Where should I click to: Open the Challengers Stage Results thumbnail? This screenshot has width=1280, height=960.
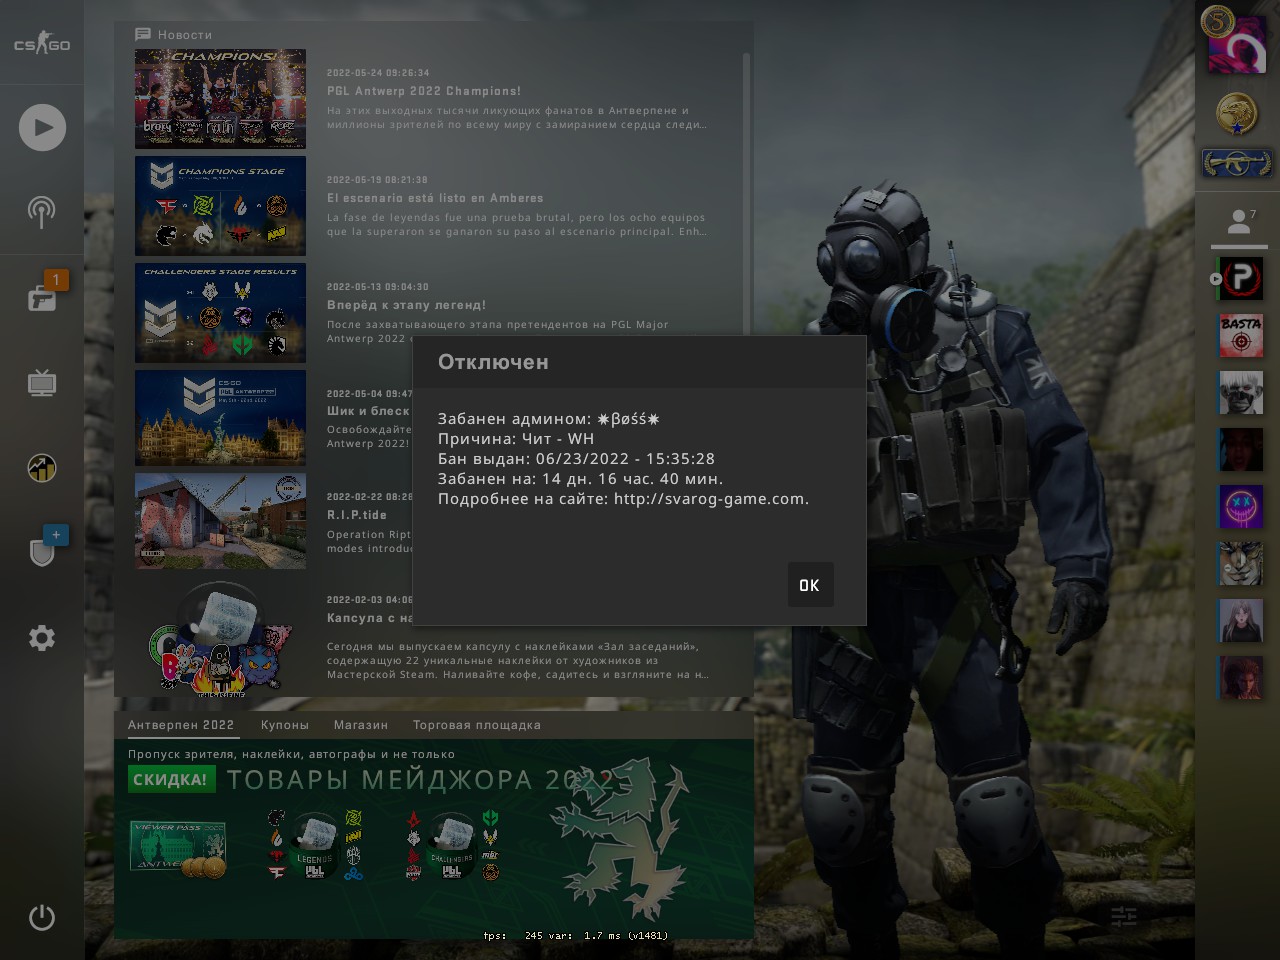coord(220,313)
